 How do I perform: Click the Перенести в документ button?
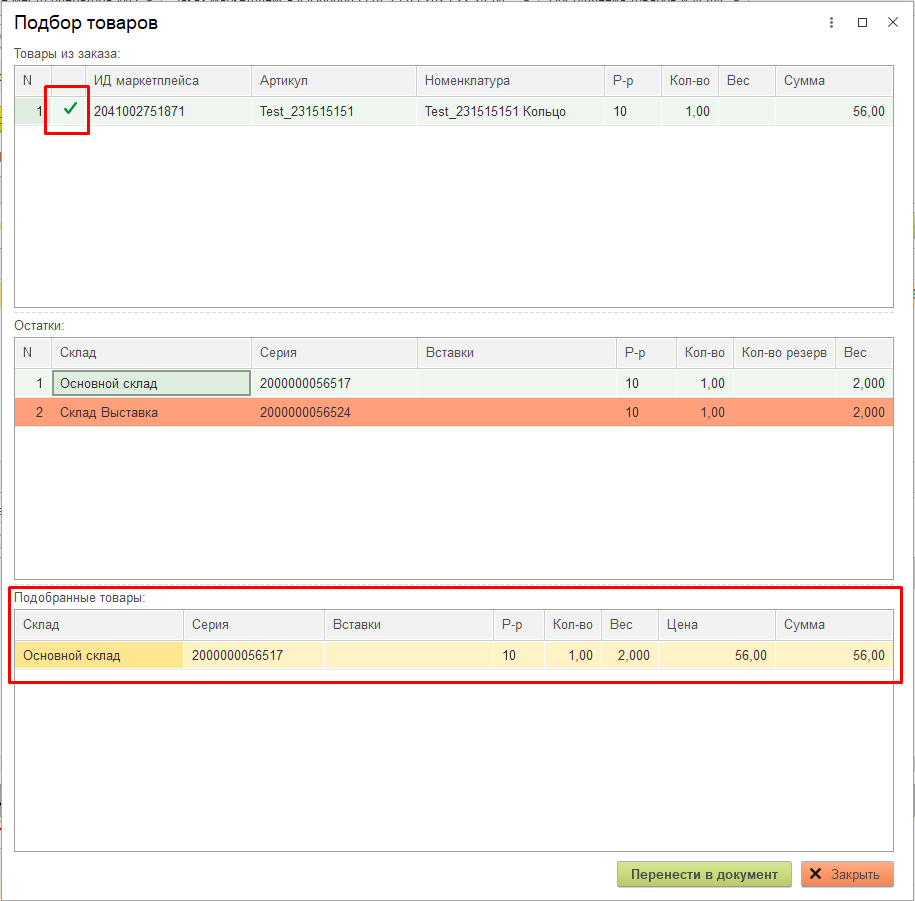(x=704, y=874)
